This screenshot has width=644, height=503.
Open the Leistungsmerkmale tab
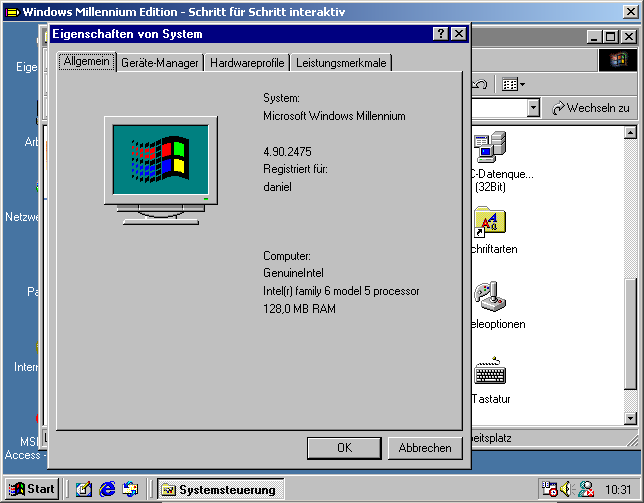[x=341, y=63]
